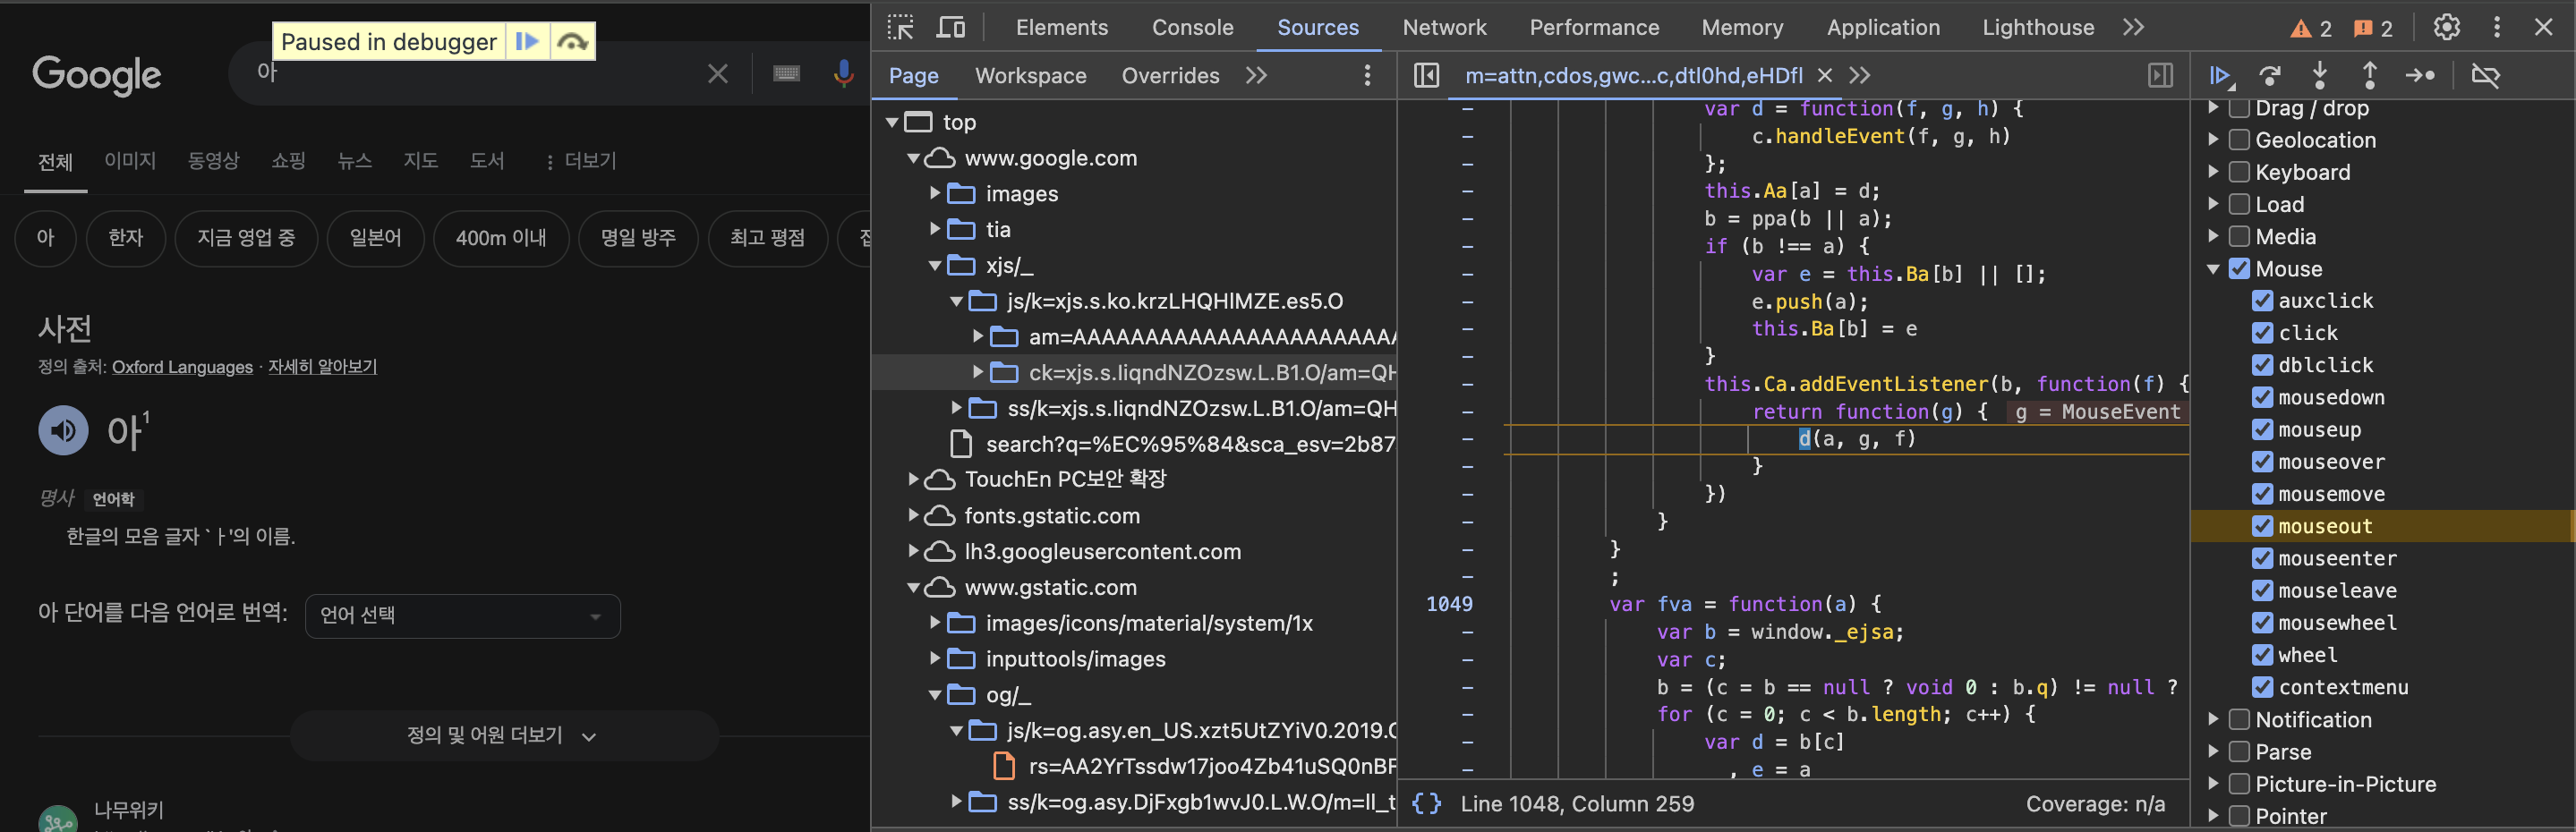Open the Oxford Languages source link

tap(182, 367)
